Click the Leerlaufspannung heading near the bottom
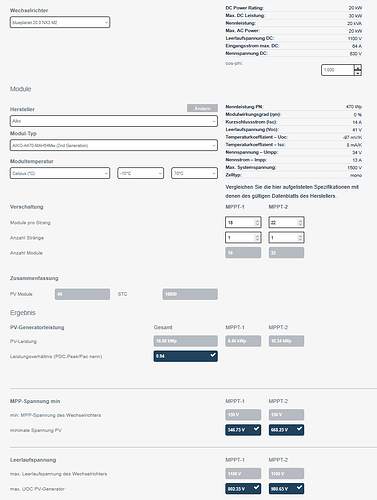This screenshot has height=500, width=377. [x=33, y=460]
